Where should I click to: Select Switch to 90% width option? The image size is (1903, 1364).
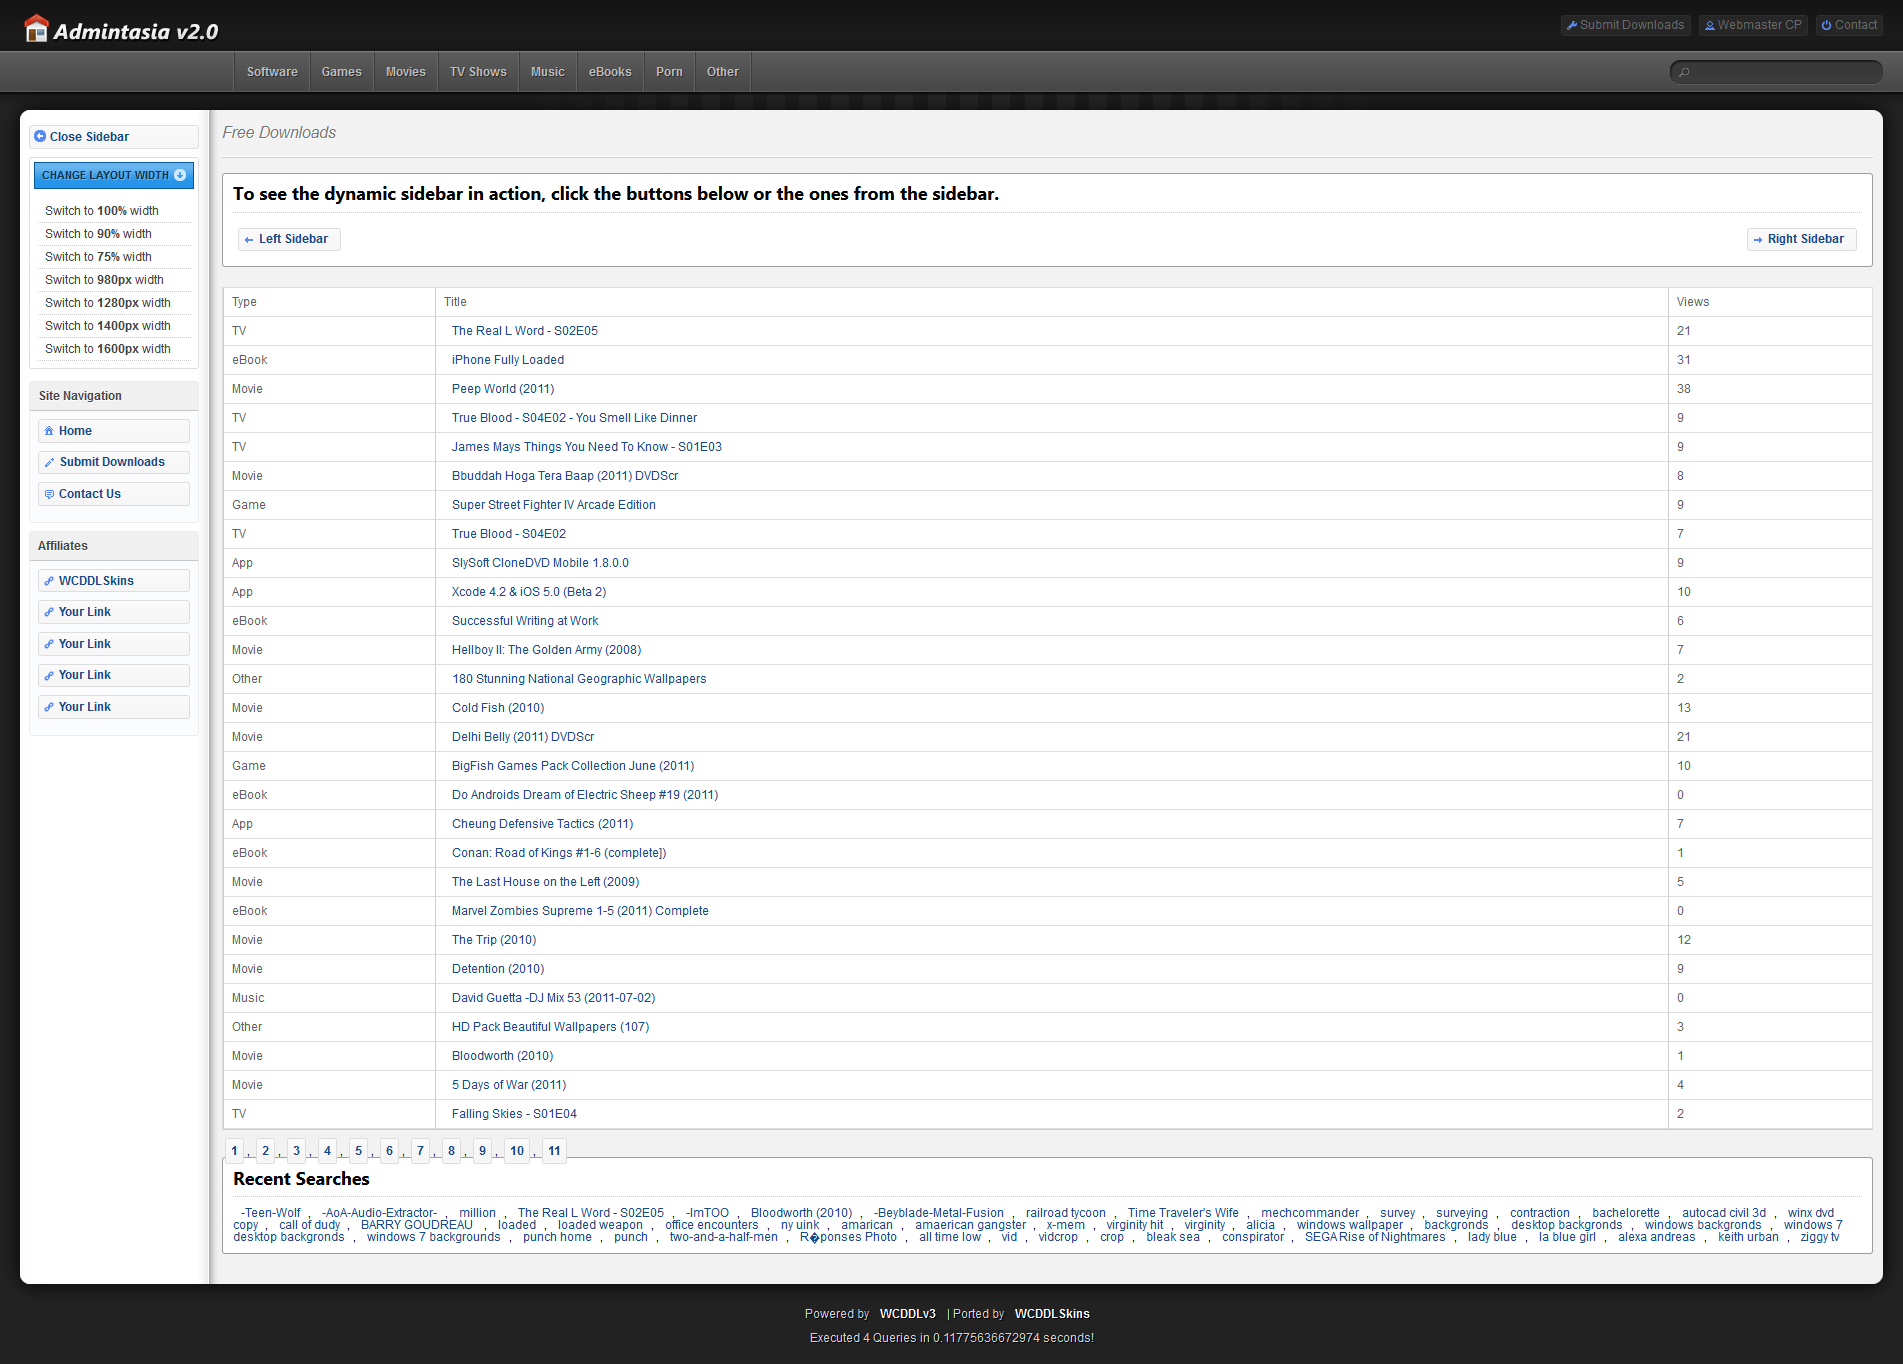click(98, 234)
